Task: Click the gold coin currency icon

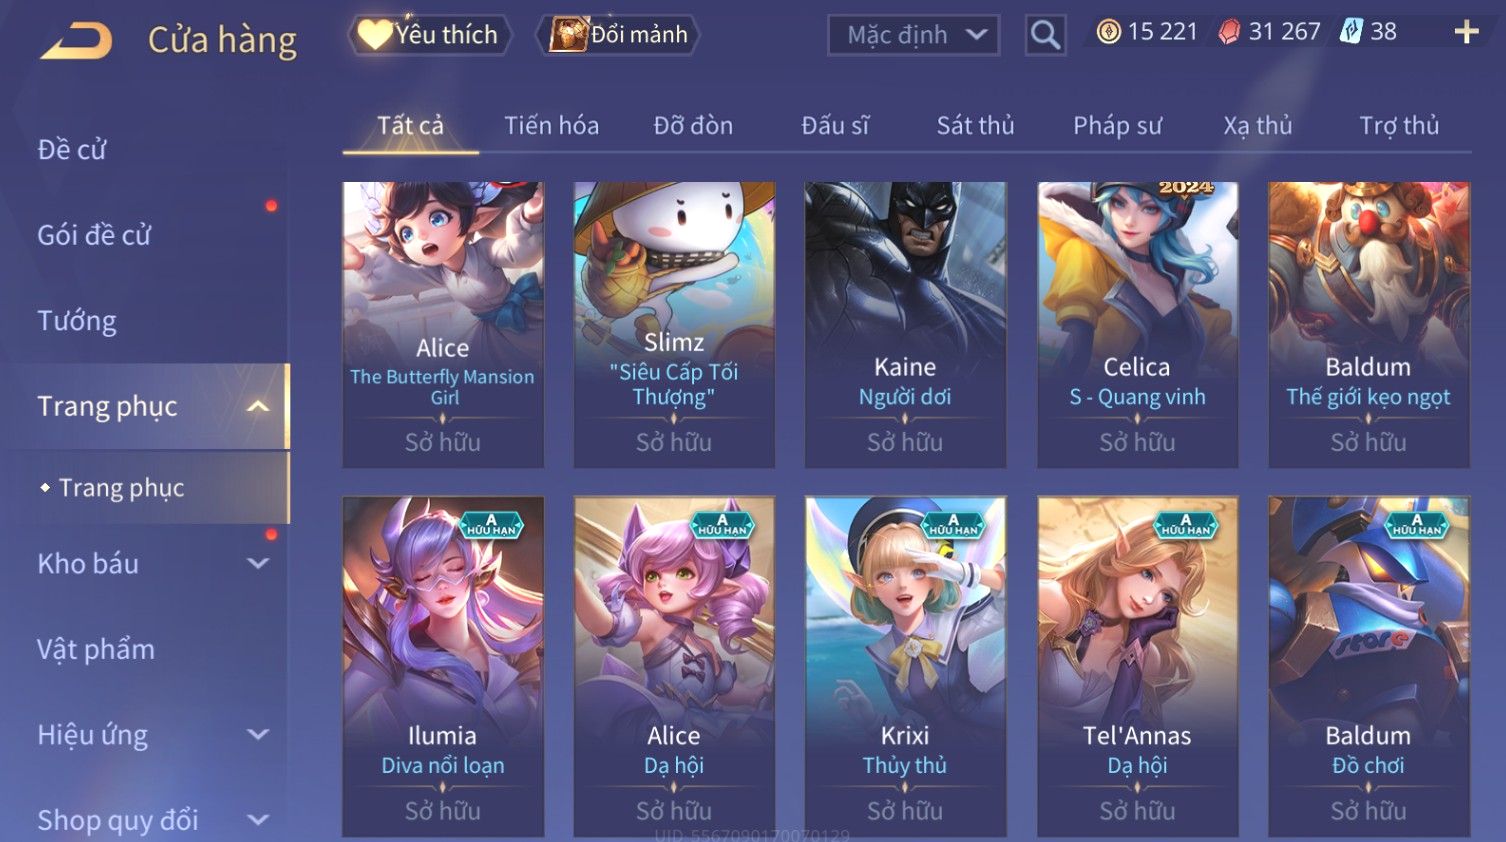Action: point(1108,32)
